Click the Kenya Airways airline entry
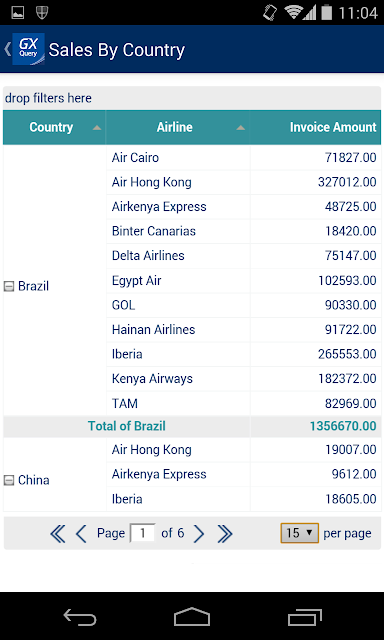Viewport: 384px width, 640px height. 152,379
